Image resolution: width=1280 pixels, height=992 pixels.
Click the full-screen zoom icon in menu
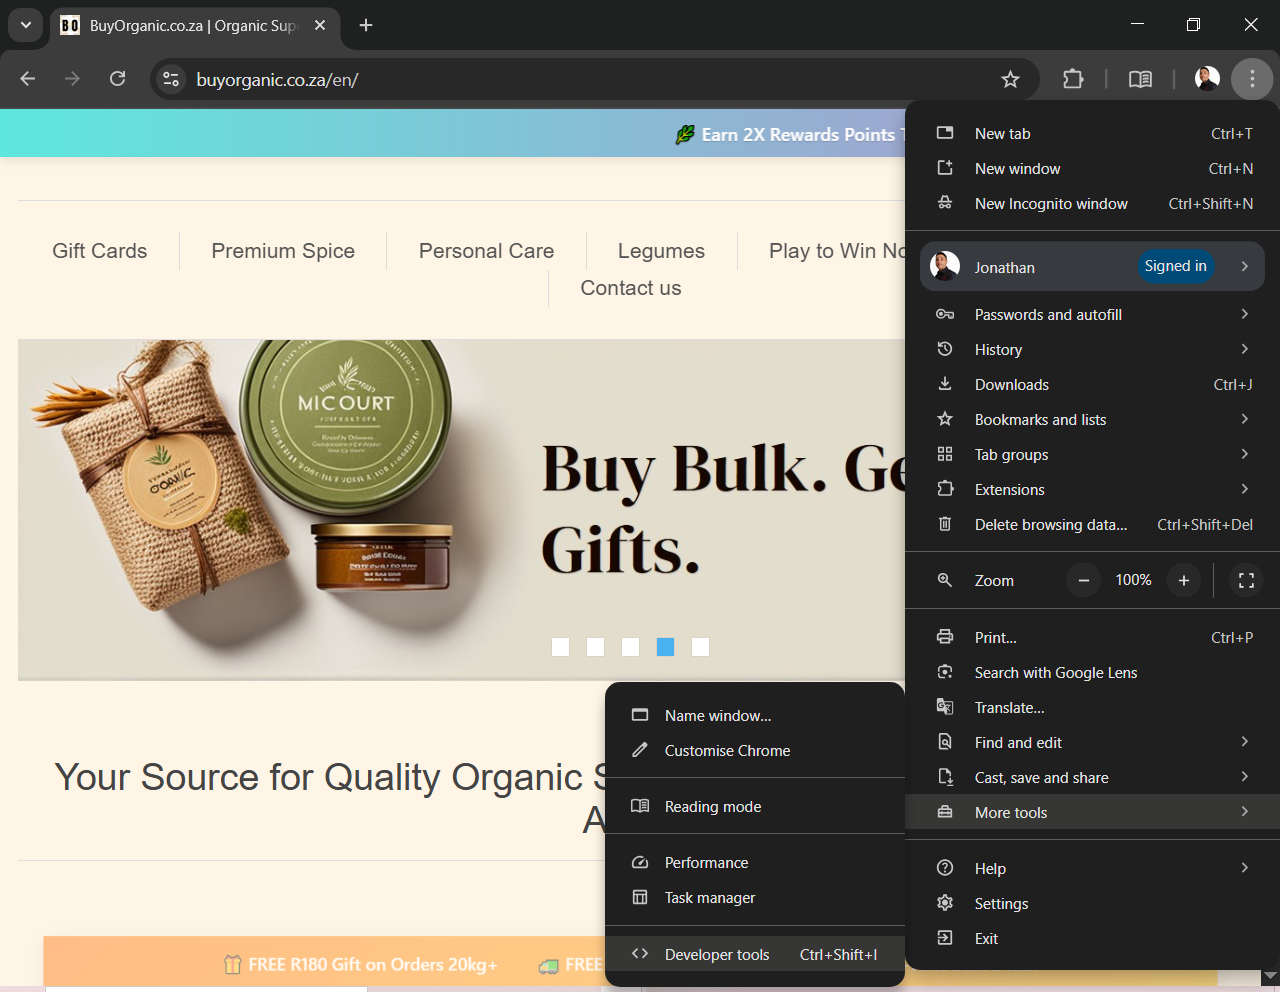[1245, 580]
